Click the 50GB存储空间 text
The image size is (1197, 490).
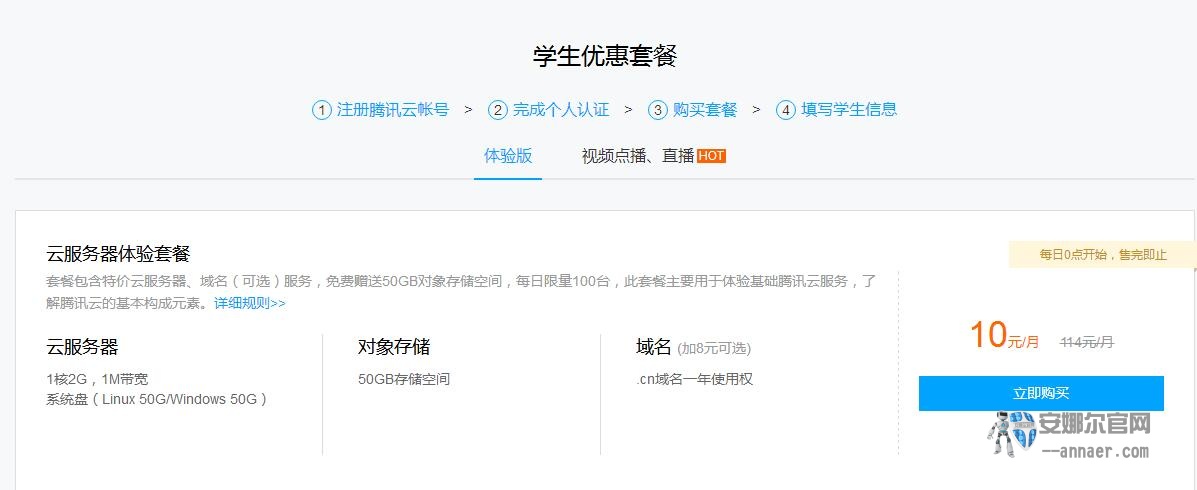(404, 379)
